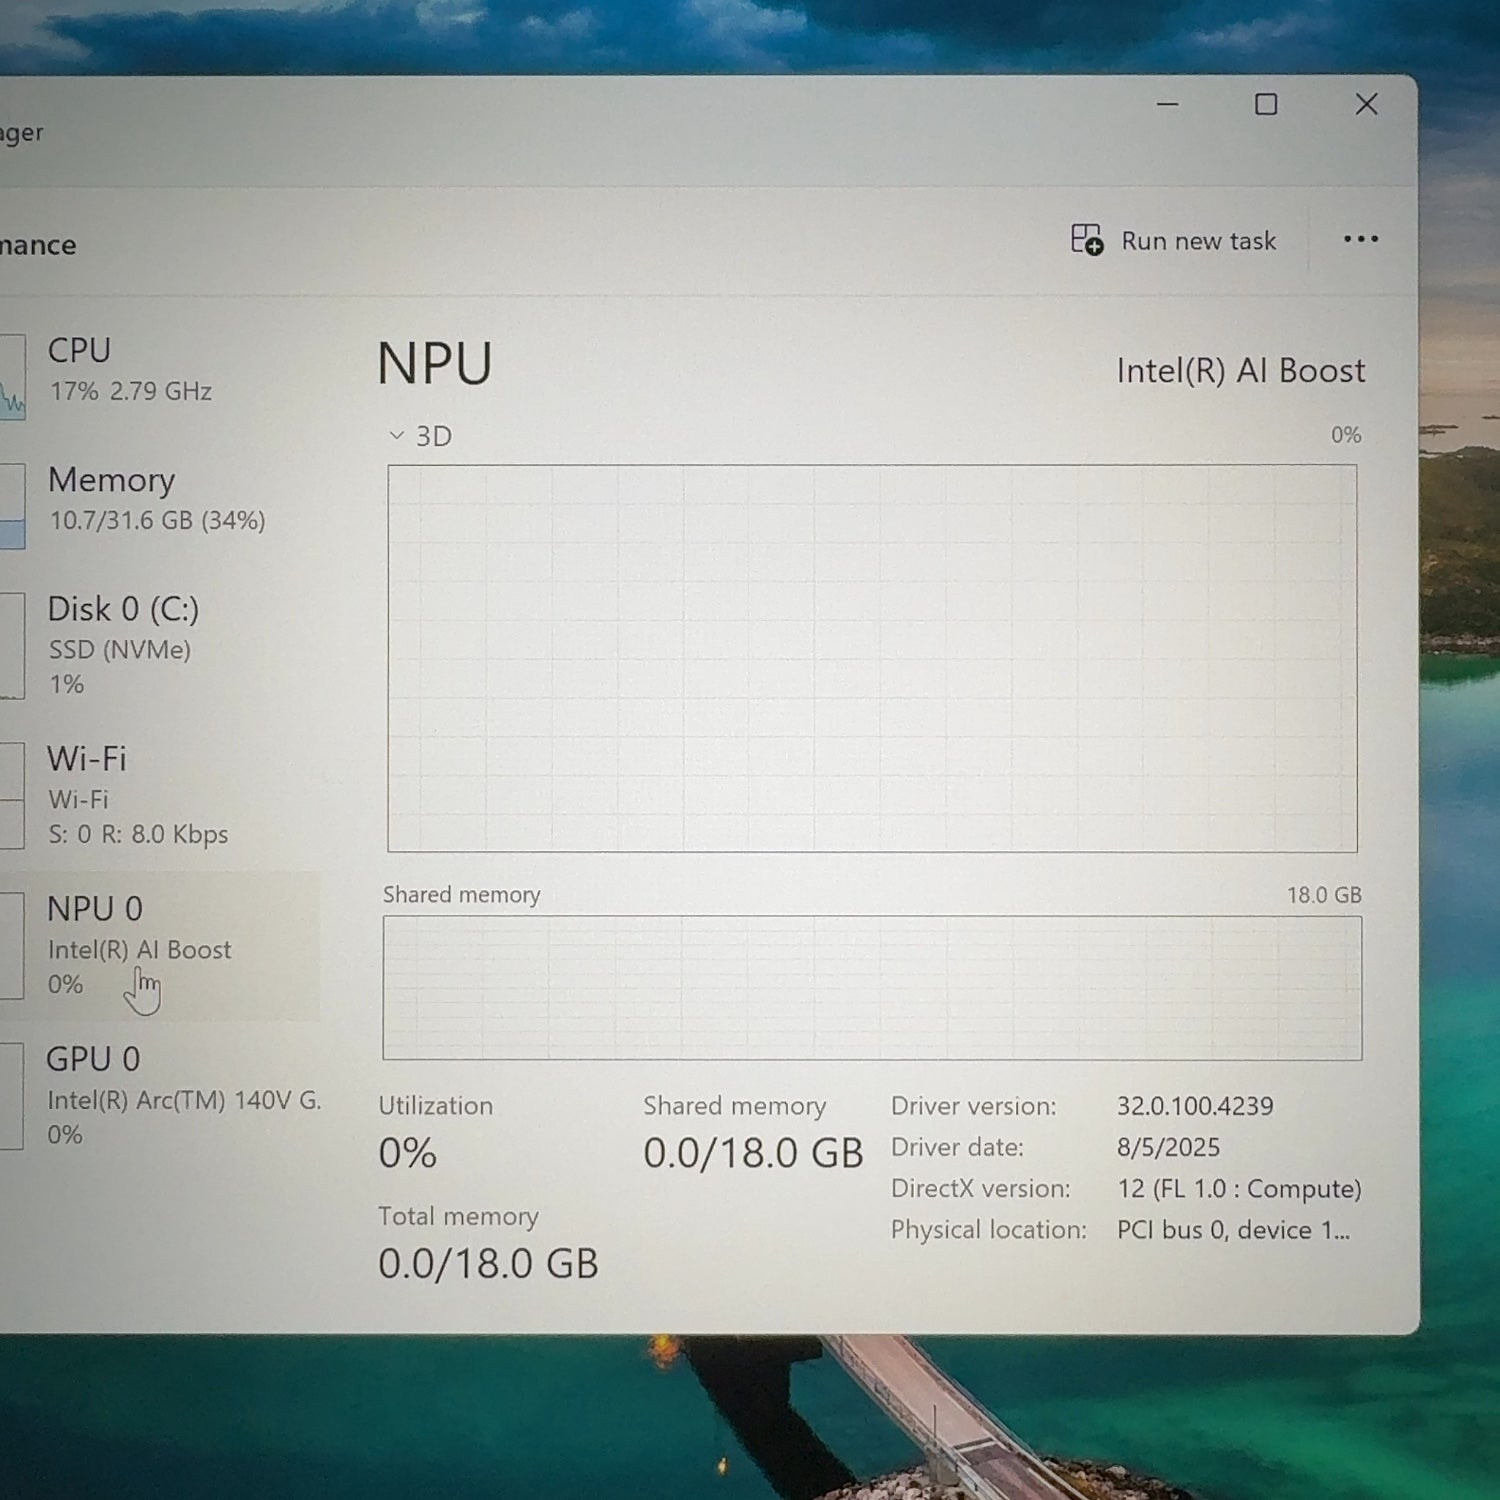The height and width of the screenshot is (1500, 1500).
Task: Close the Task Manager window
Action: [x=1366, y=104]
